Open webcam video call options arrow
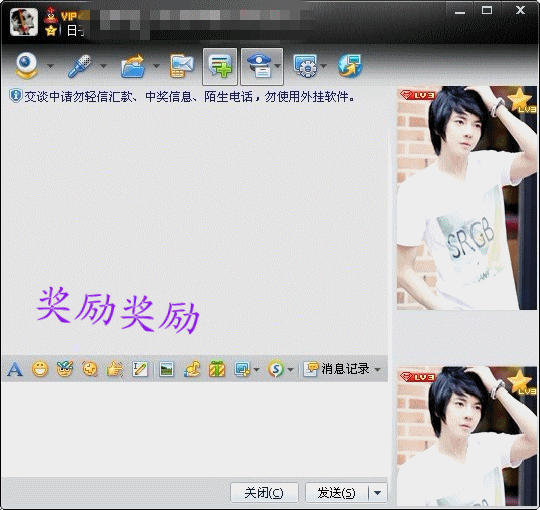This screenshot has height=510, width=540. (x=51, y=65)
